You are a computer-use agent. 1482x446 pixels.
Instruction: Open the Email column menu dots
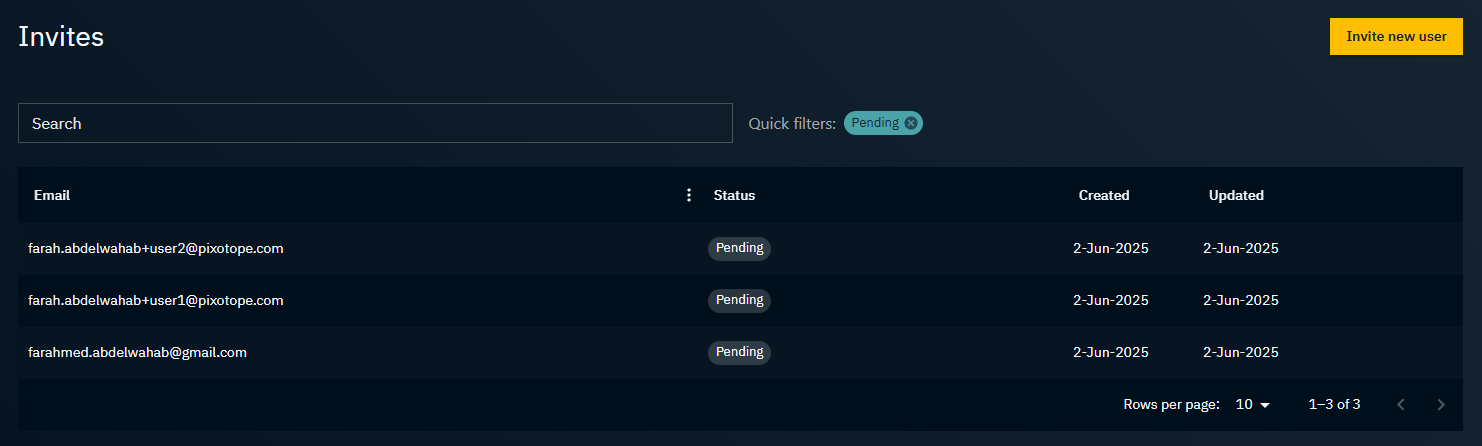tap(688, 195)
